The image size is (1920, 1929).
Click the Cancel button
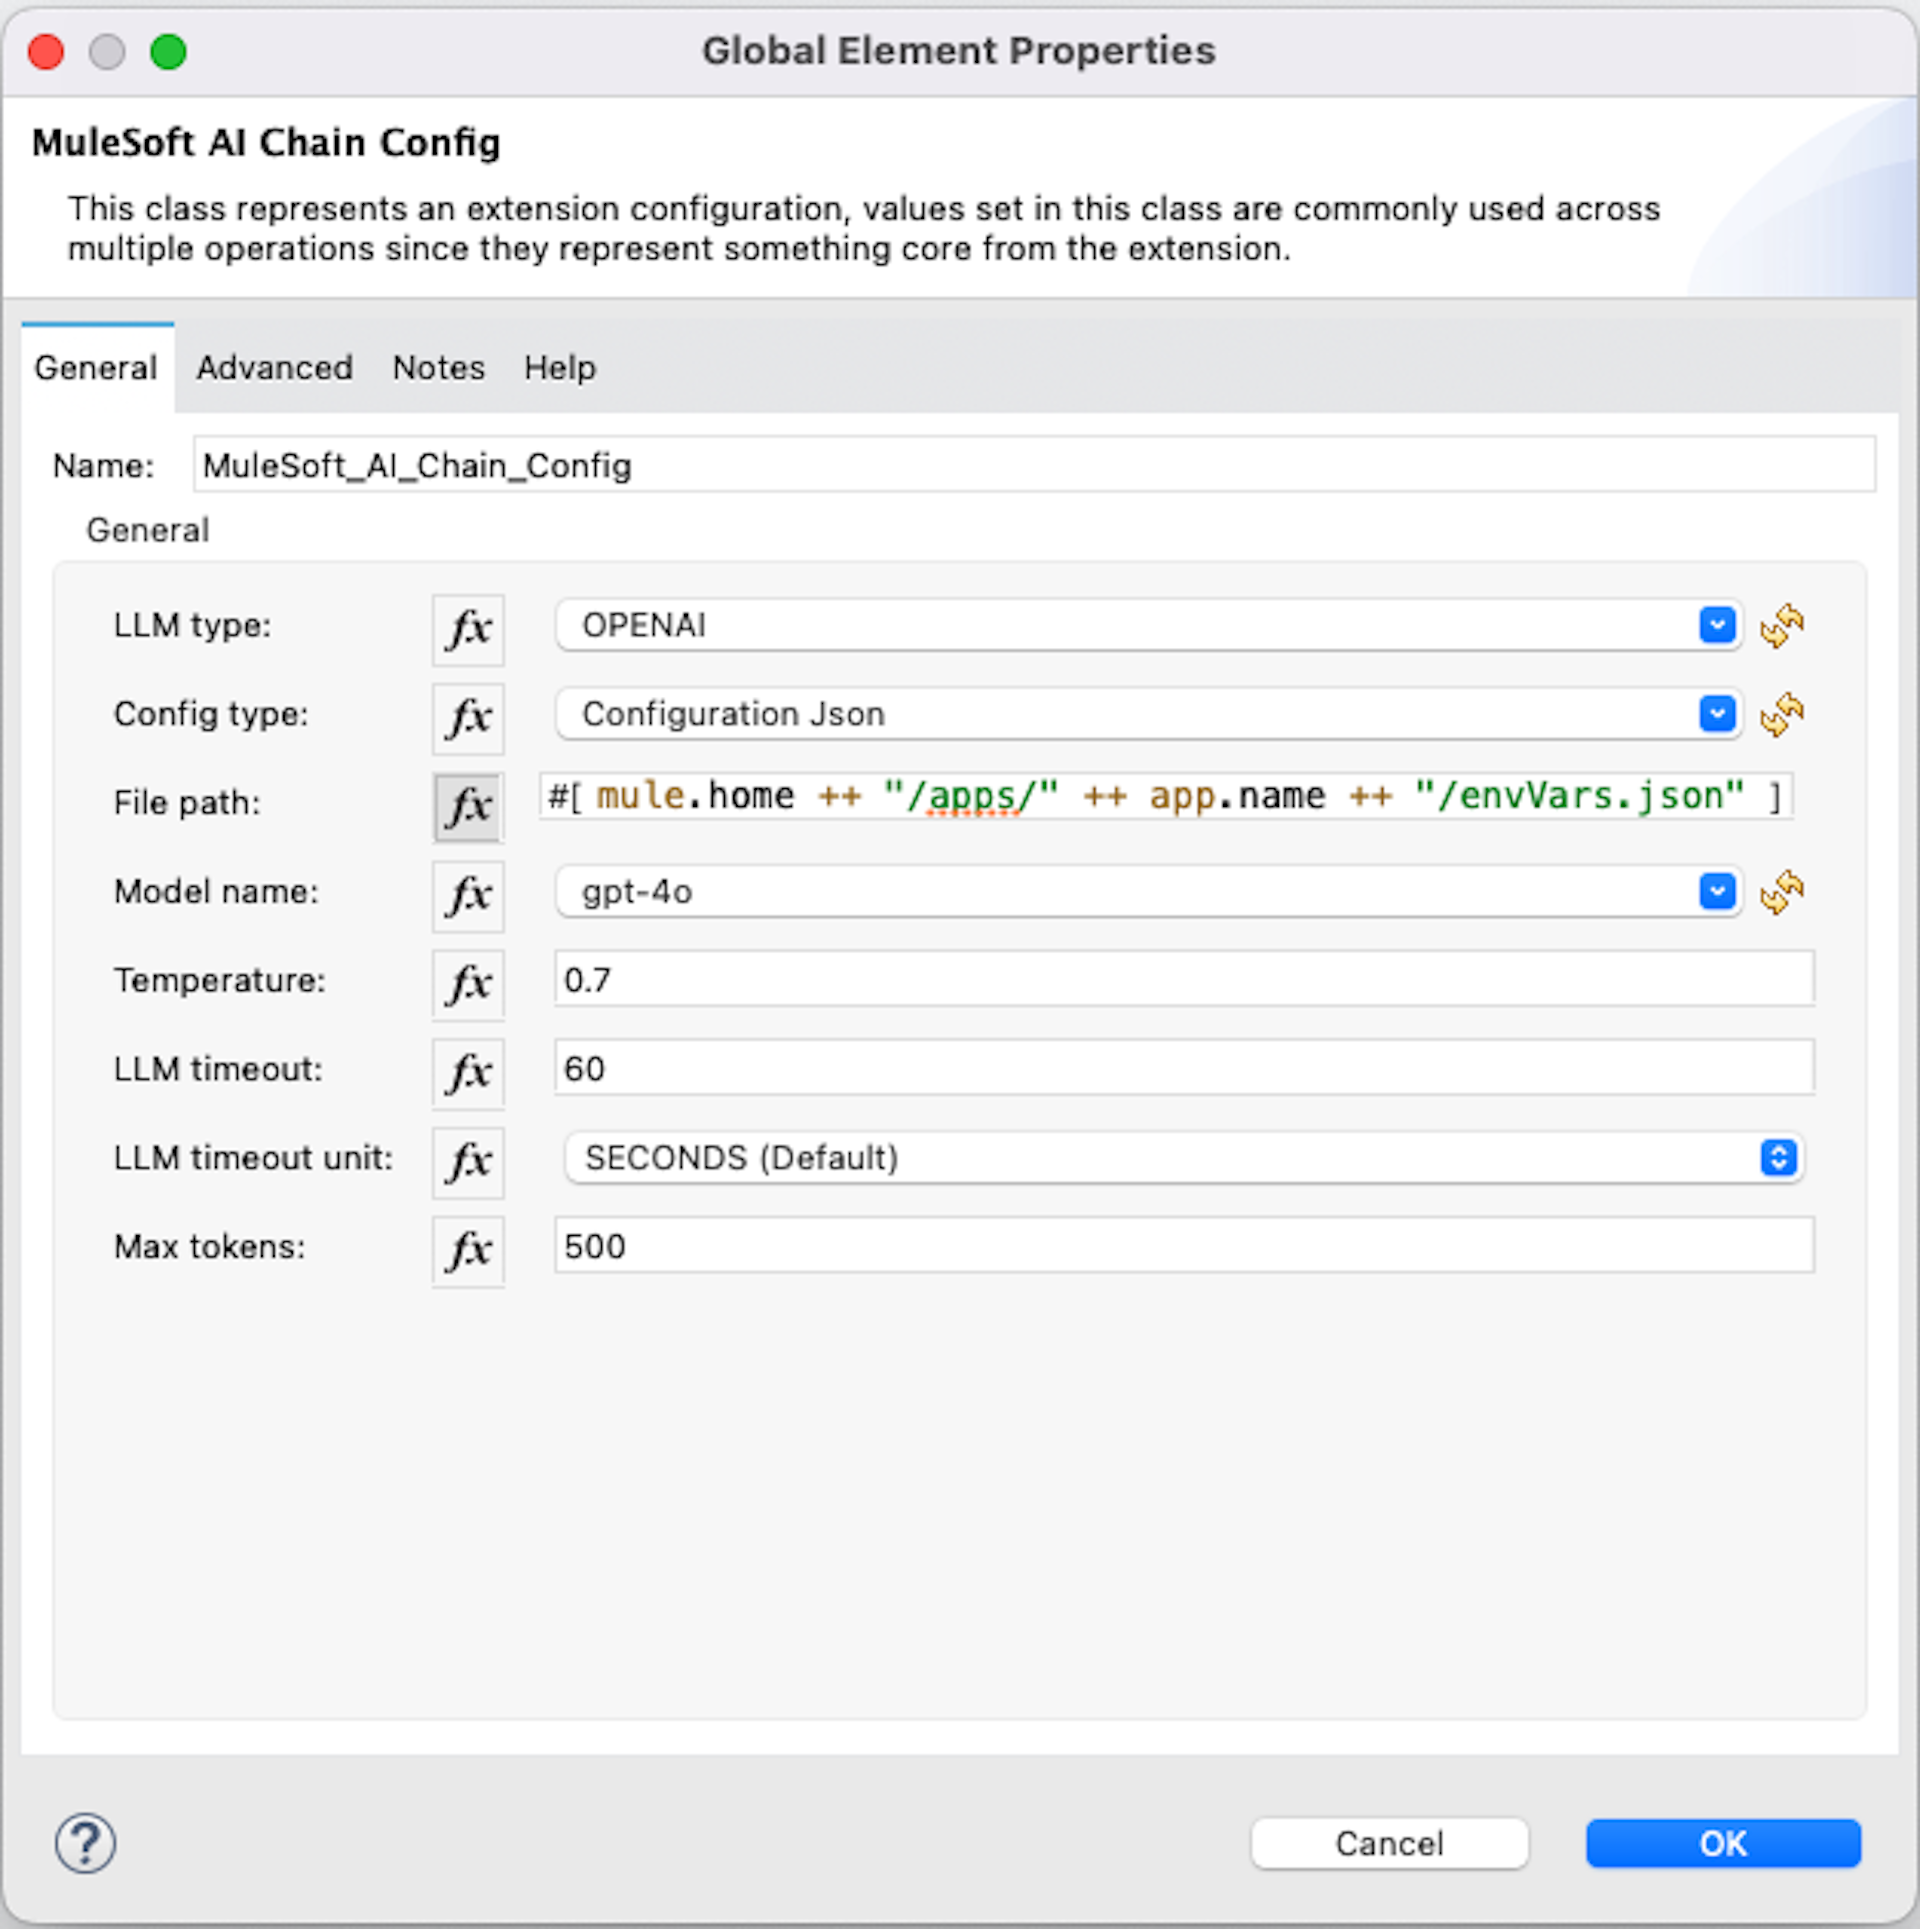(1389, 1844)
